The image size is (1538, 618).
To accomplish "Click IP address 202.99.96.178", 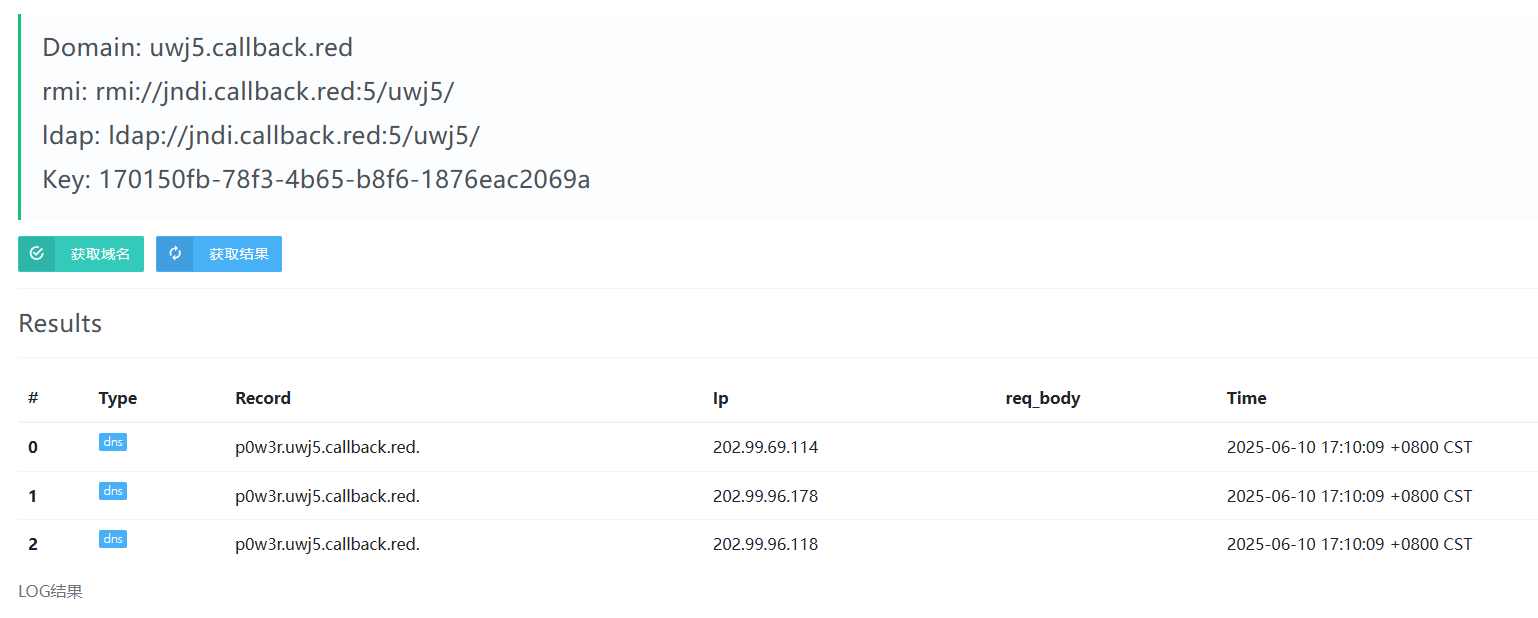I will coord(765,496).
